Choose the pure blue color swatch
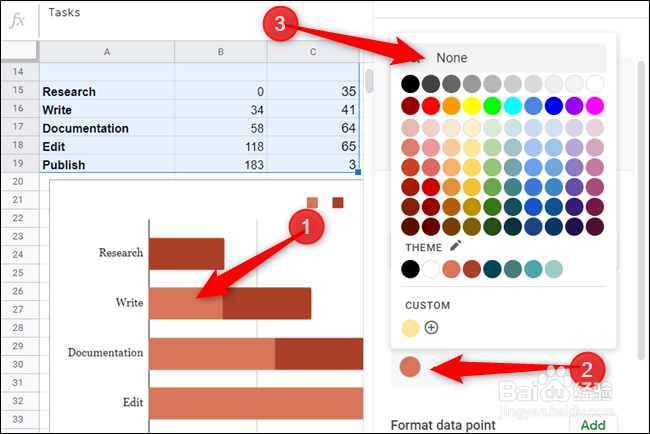This screenshot has width=650, height=434. pyautogui.click(x=554, y=106)
